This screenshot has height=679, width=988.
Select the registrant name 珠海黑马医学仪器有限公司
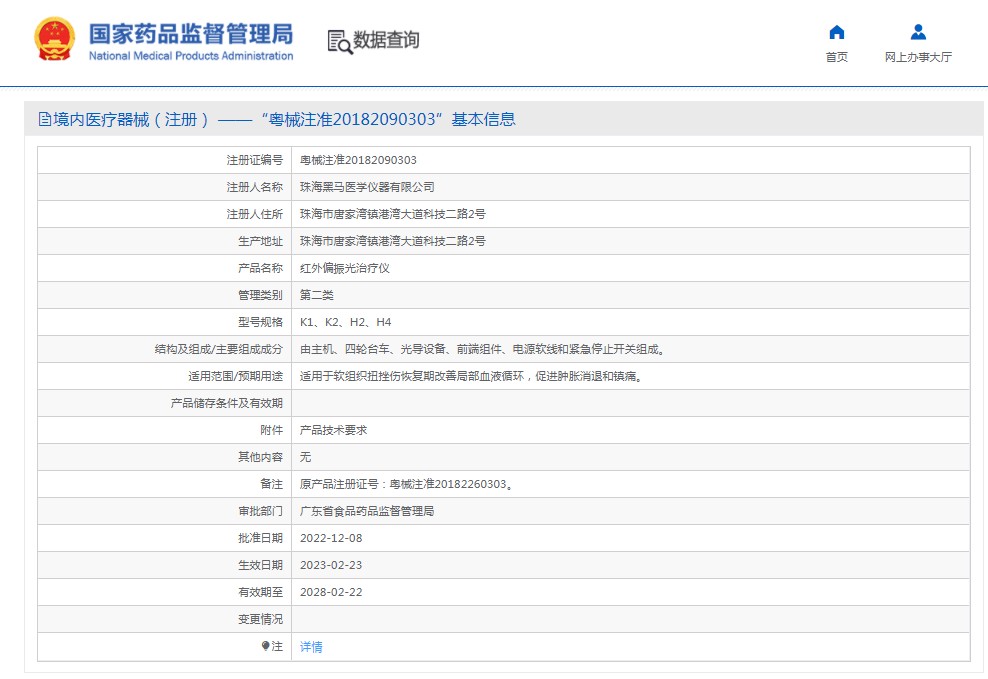coord(367,187)
